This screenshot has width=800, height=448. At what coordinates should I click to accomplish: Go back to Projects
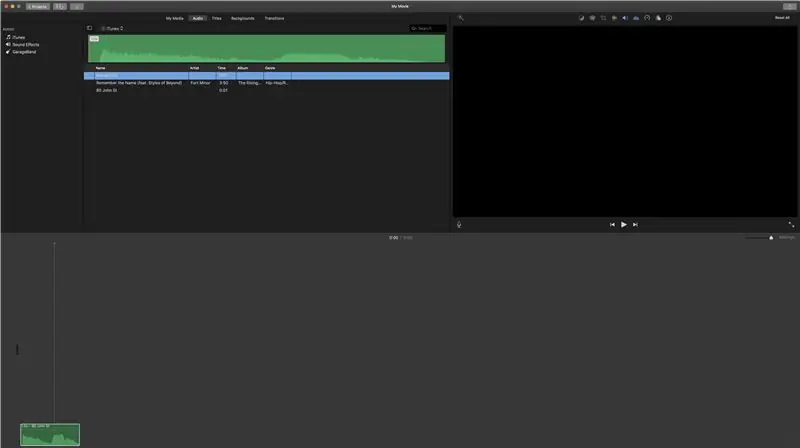(x=38, y=7)
